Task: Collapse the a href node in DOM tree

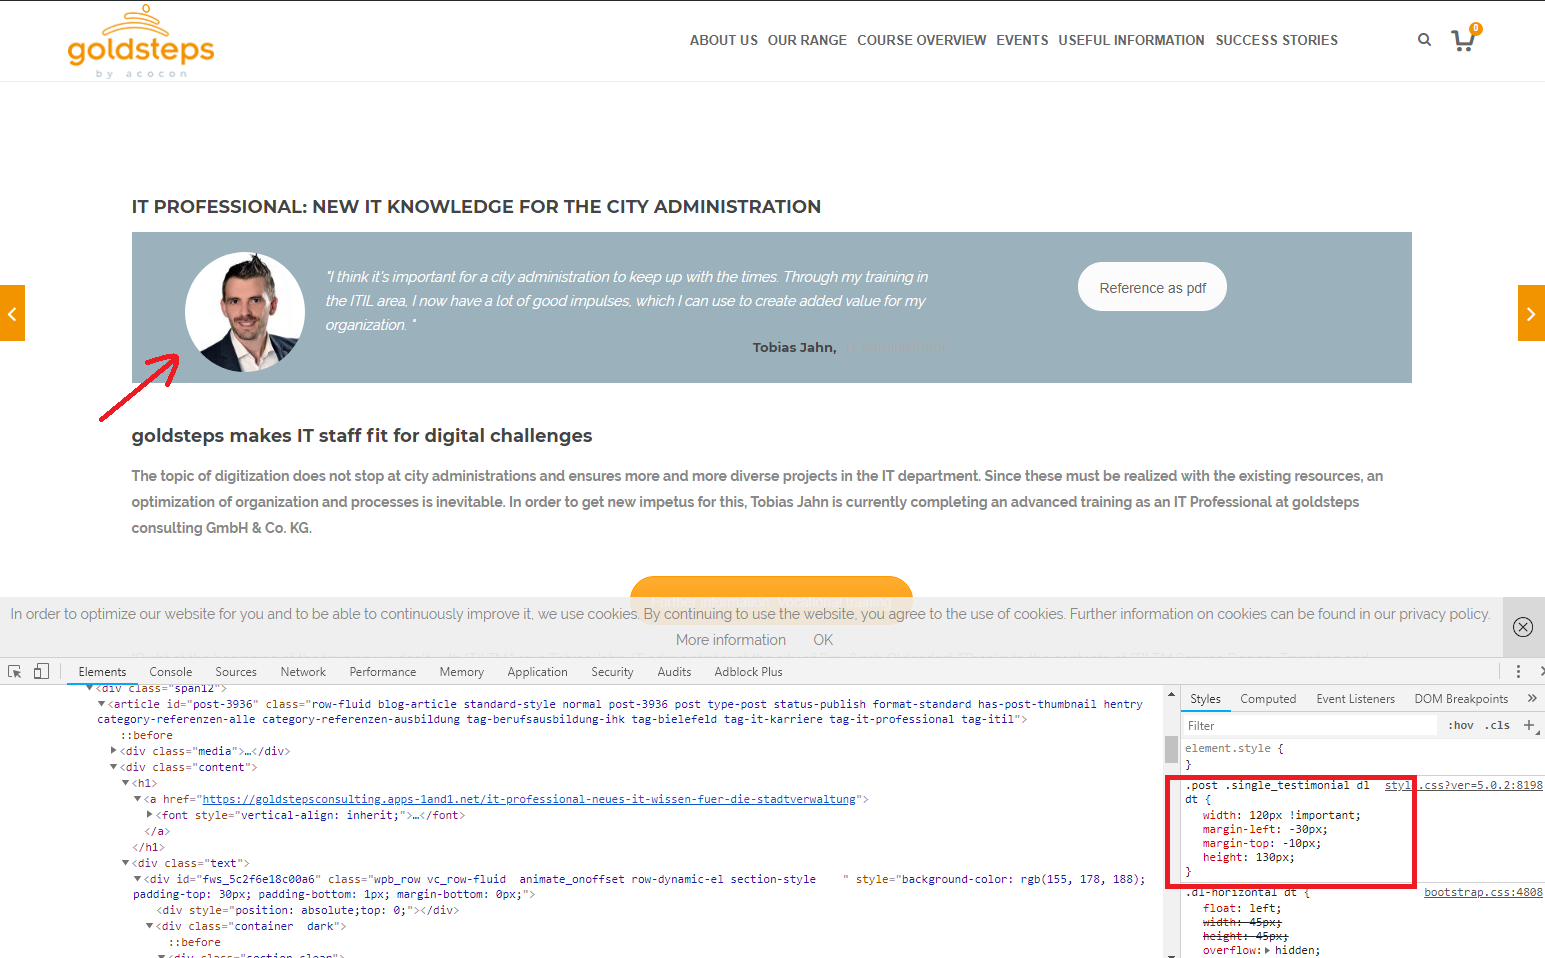Action: point(137,799)
